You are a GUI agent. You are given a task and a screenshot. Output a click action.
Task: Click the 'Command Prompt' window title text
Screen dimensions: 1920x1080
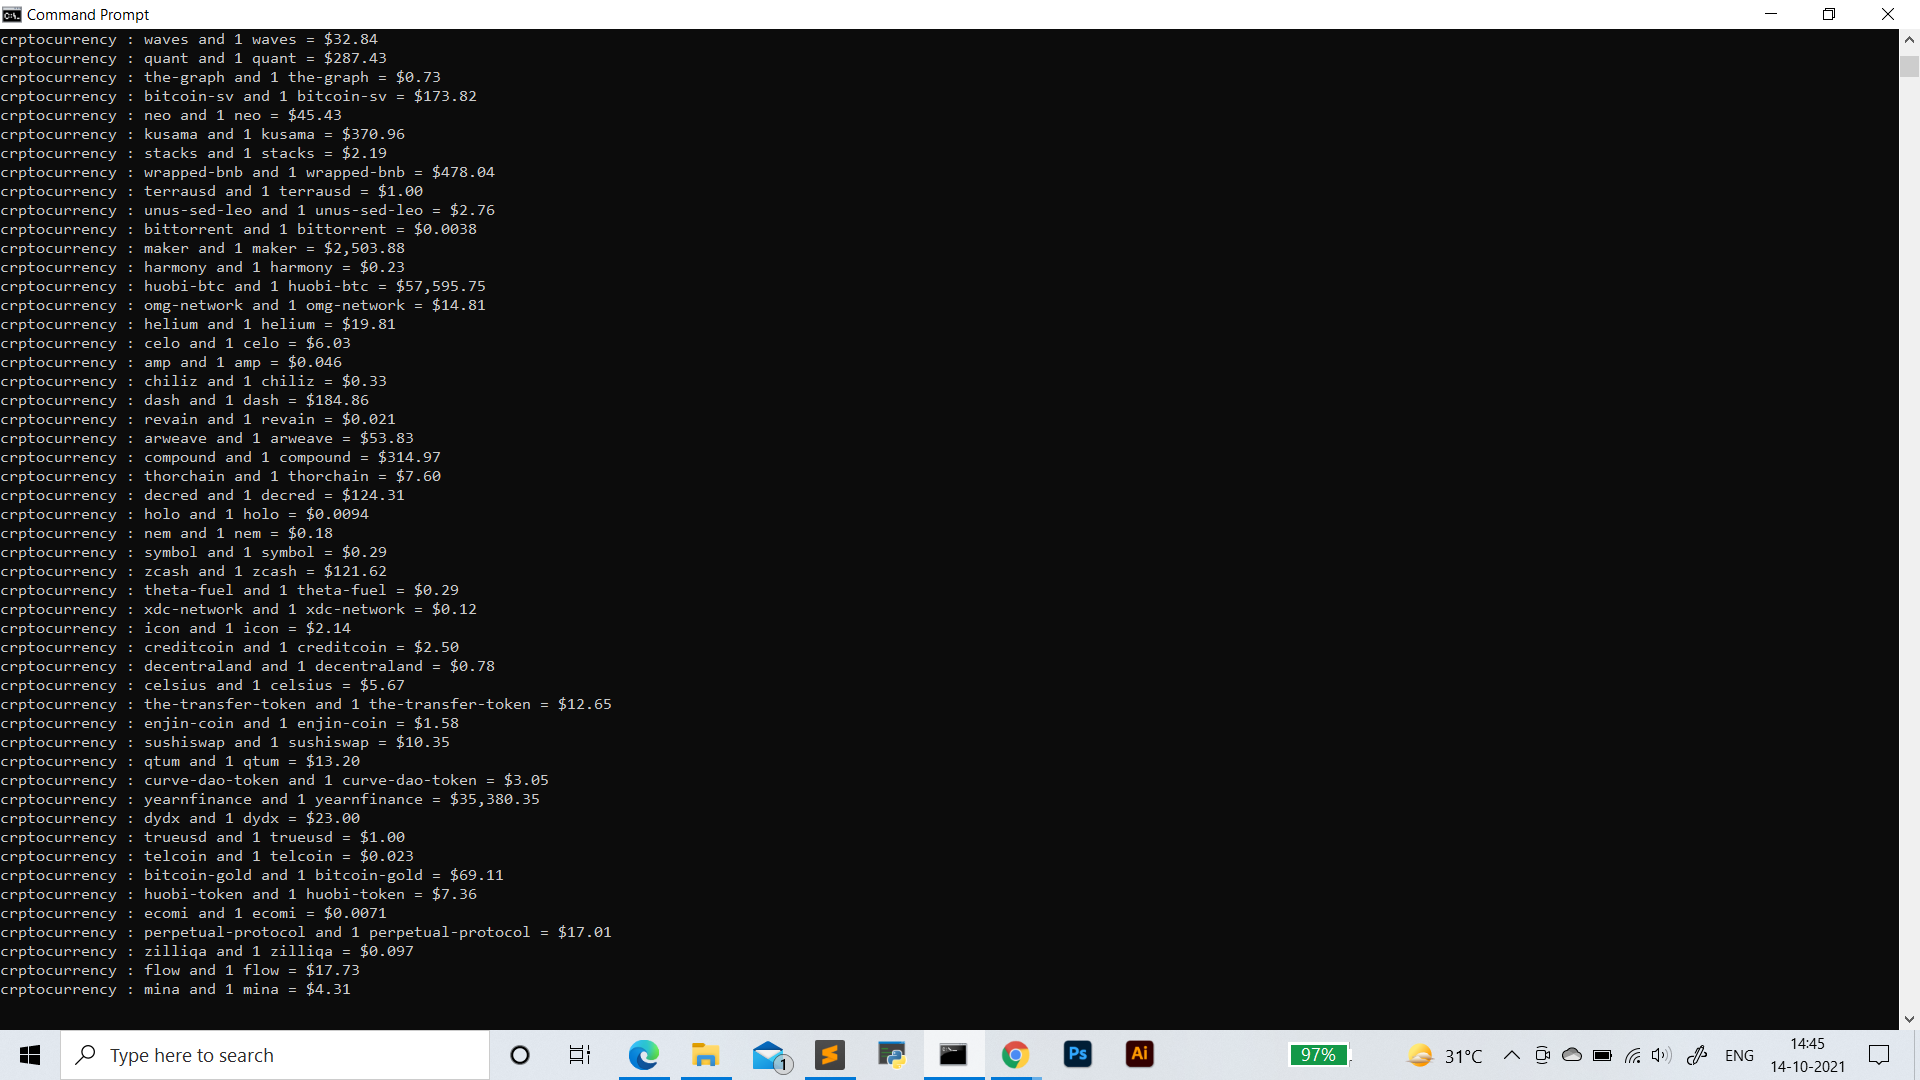point(88,14)
